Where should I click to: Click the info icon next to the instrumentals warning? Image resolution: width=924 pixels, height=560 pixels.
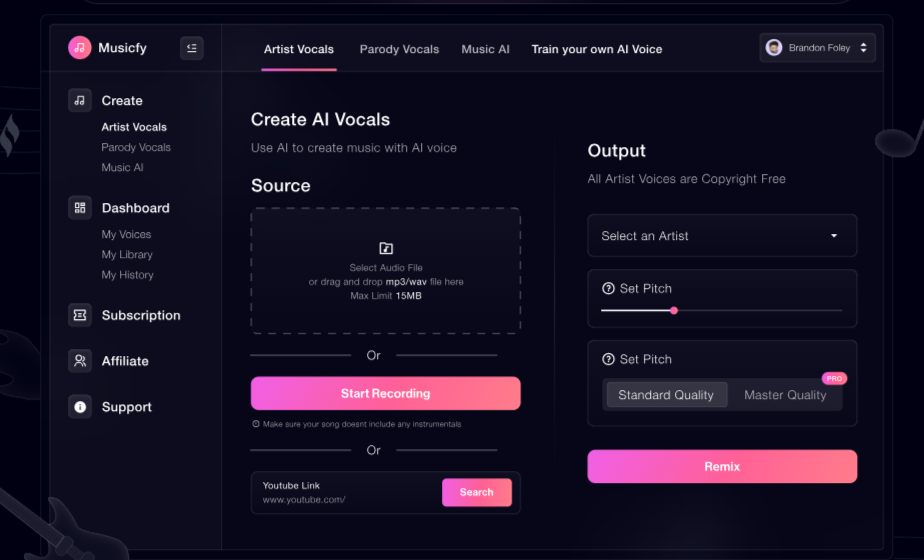pos(256,424)
